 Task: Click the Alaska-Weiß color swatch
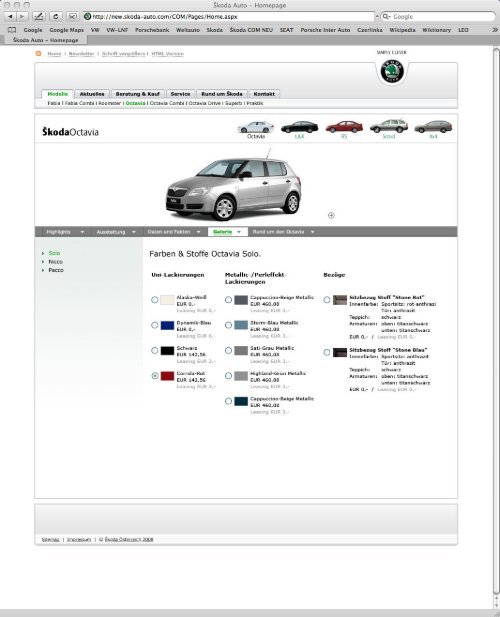(x=167, y=300)
